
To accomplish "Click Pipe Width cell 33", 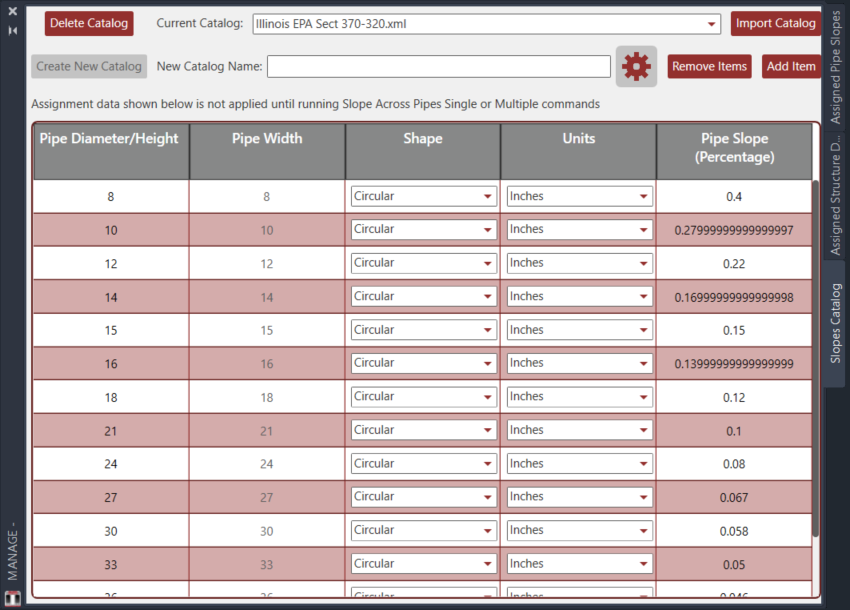I will (x=267, y=565).
